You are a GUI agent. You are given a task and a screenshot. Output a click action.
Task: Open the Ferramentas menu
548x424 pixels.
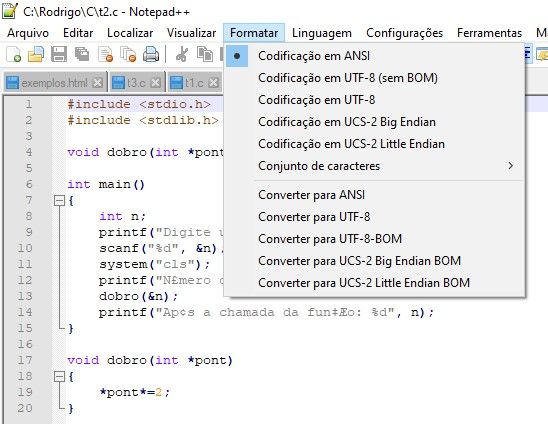point(489,33)
